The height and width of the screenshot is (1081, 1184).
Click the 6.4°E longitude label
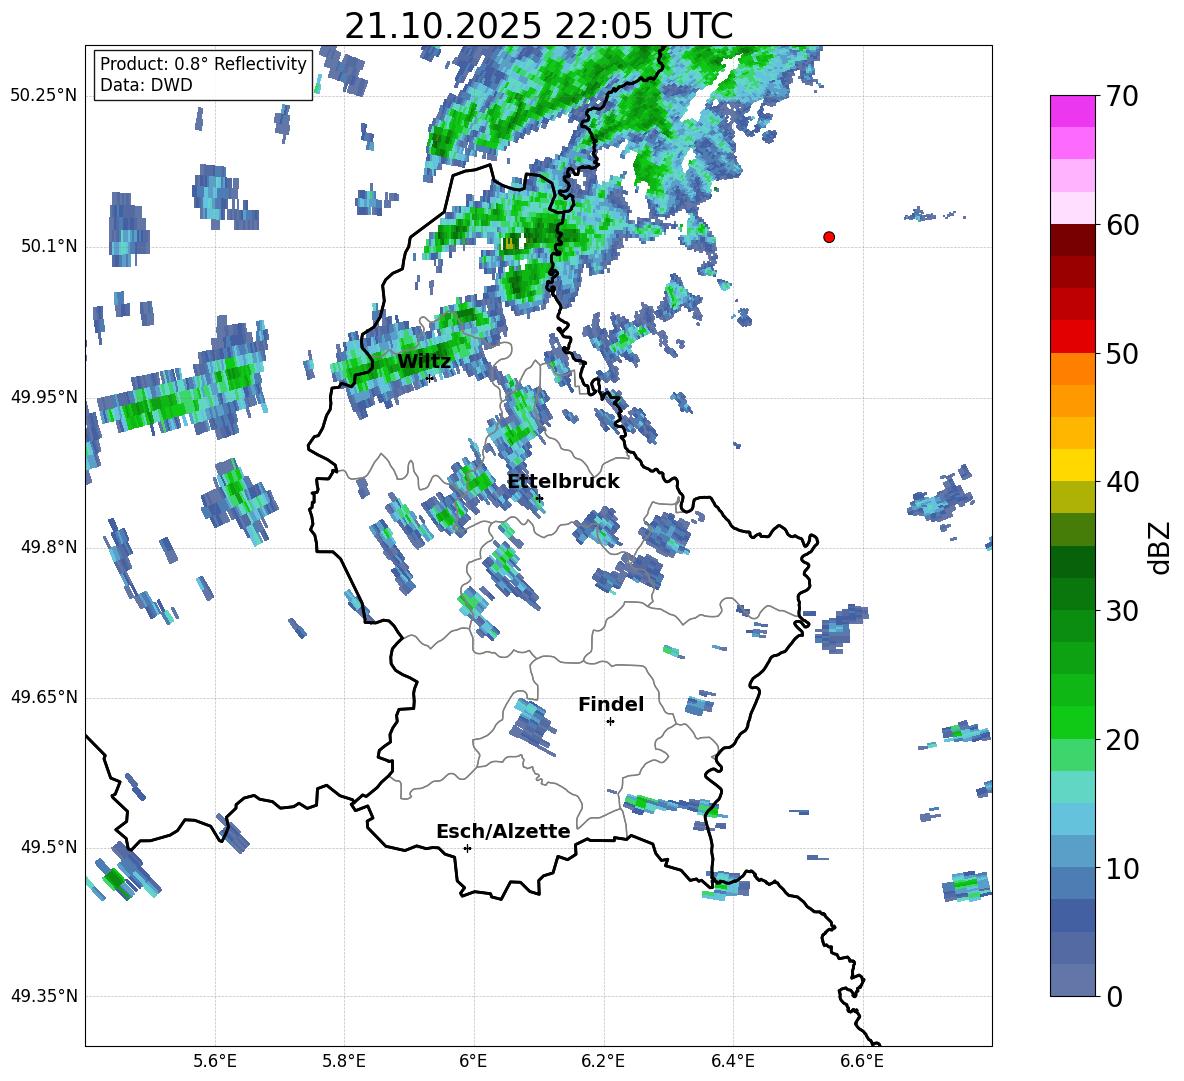point(732,1061)
